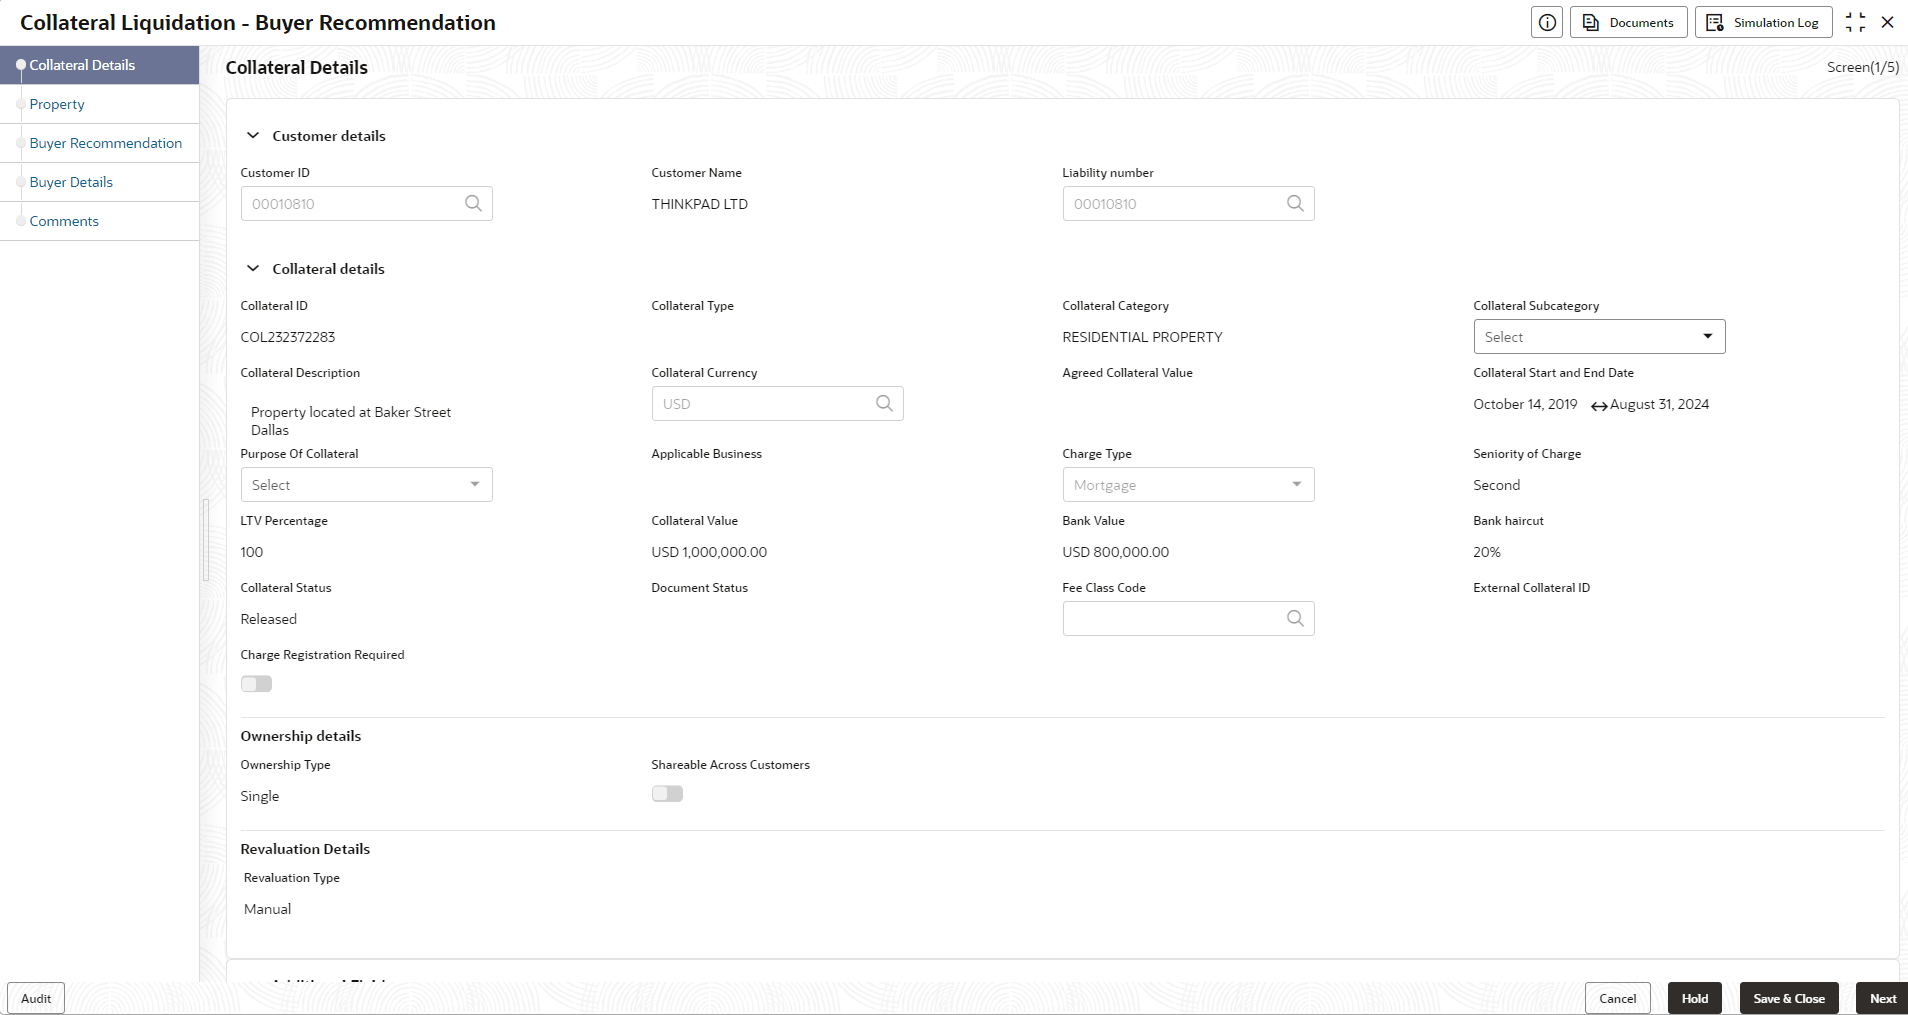Click the Fee Class Code search icon
Screen dimensions: 1908x1015
tap(1295, 618)
